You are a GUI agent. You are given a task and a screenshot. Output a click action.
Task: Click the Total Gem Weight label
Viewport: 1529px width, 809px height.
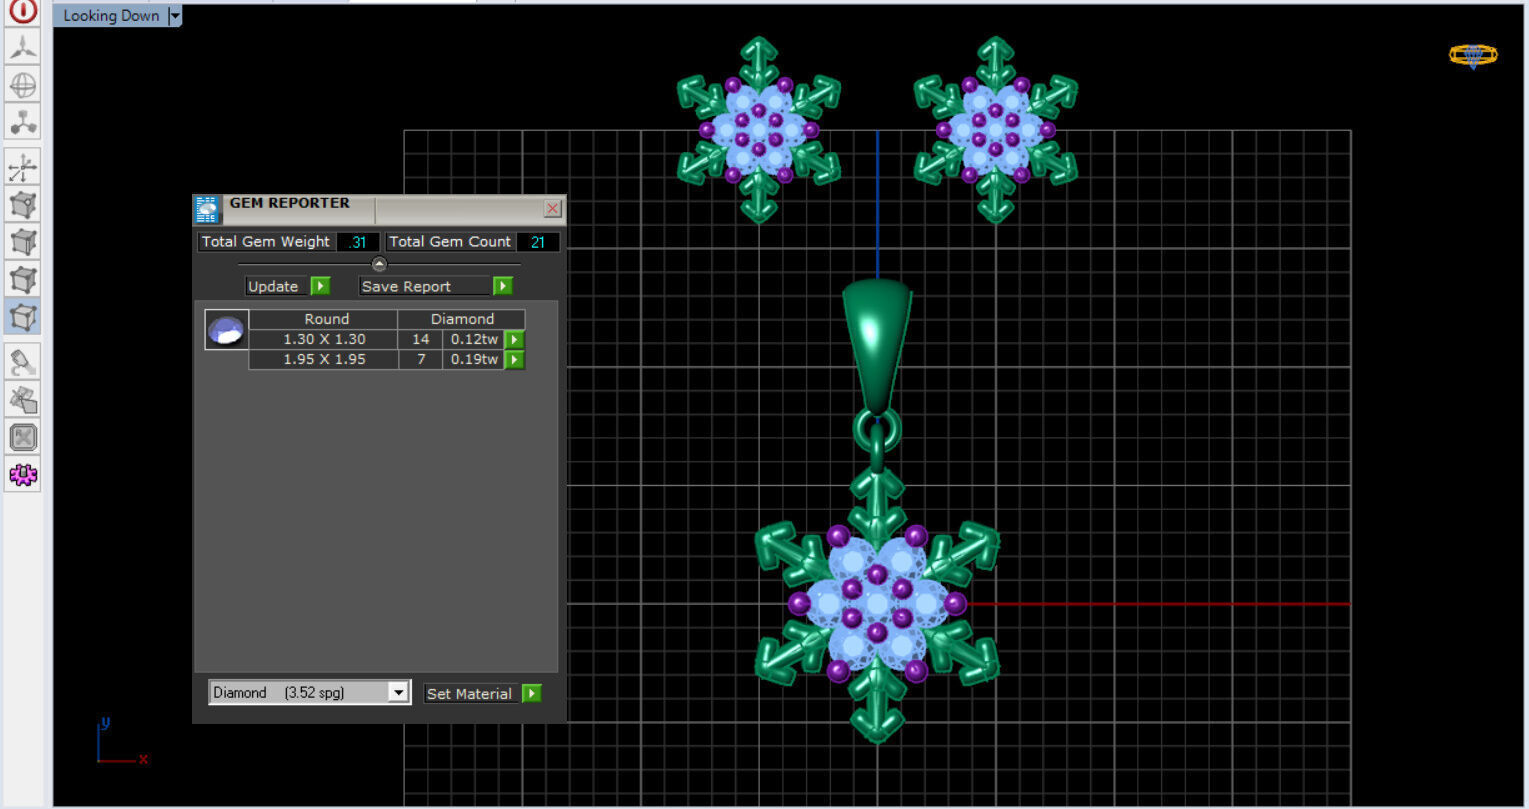click(x=266, y=242)
